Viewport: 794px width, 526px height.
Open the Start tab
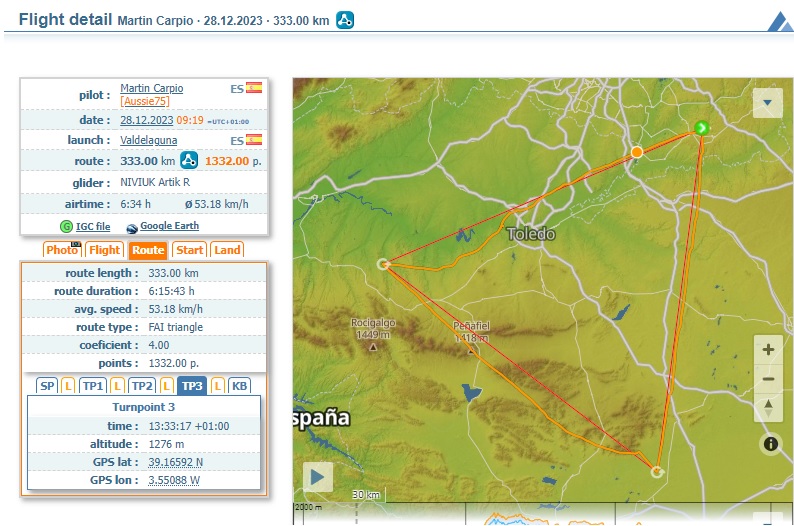(189, 250)
